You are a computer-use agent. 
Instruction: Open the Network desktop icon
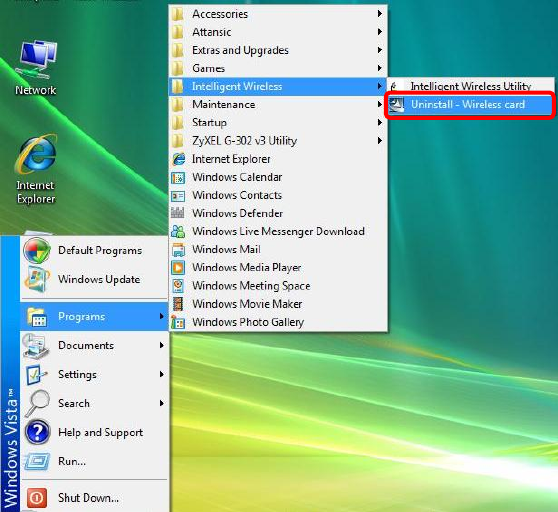click(x=36, y=68)
